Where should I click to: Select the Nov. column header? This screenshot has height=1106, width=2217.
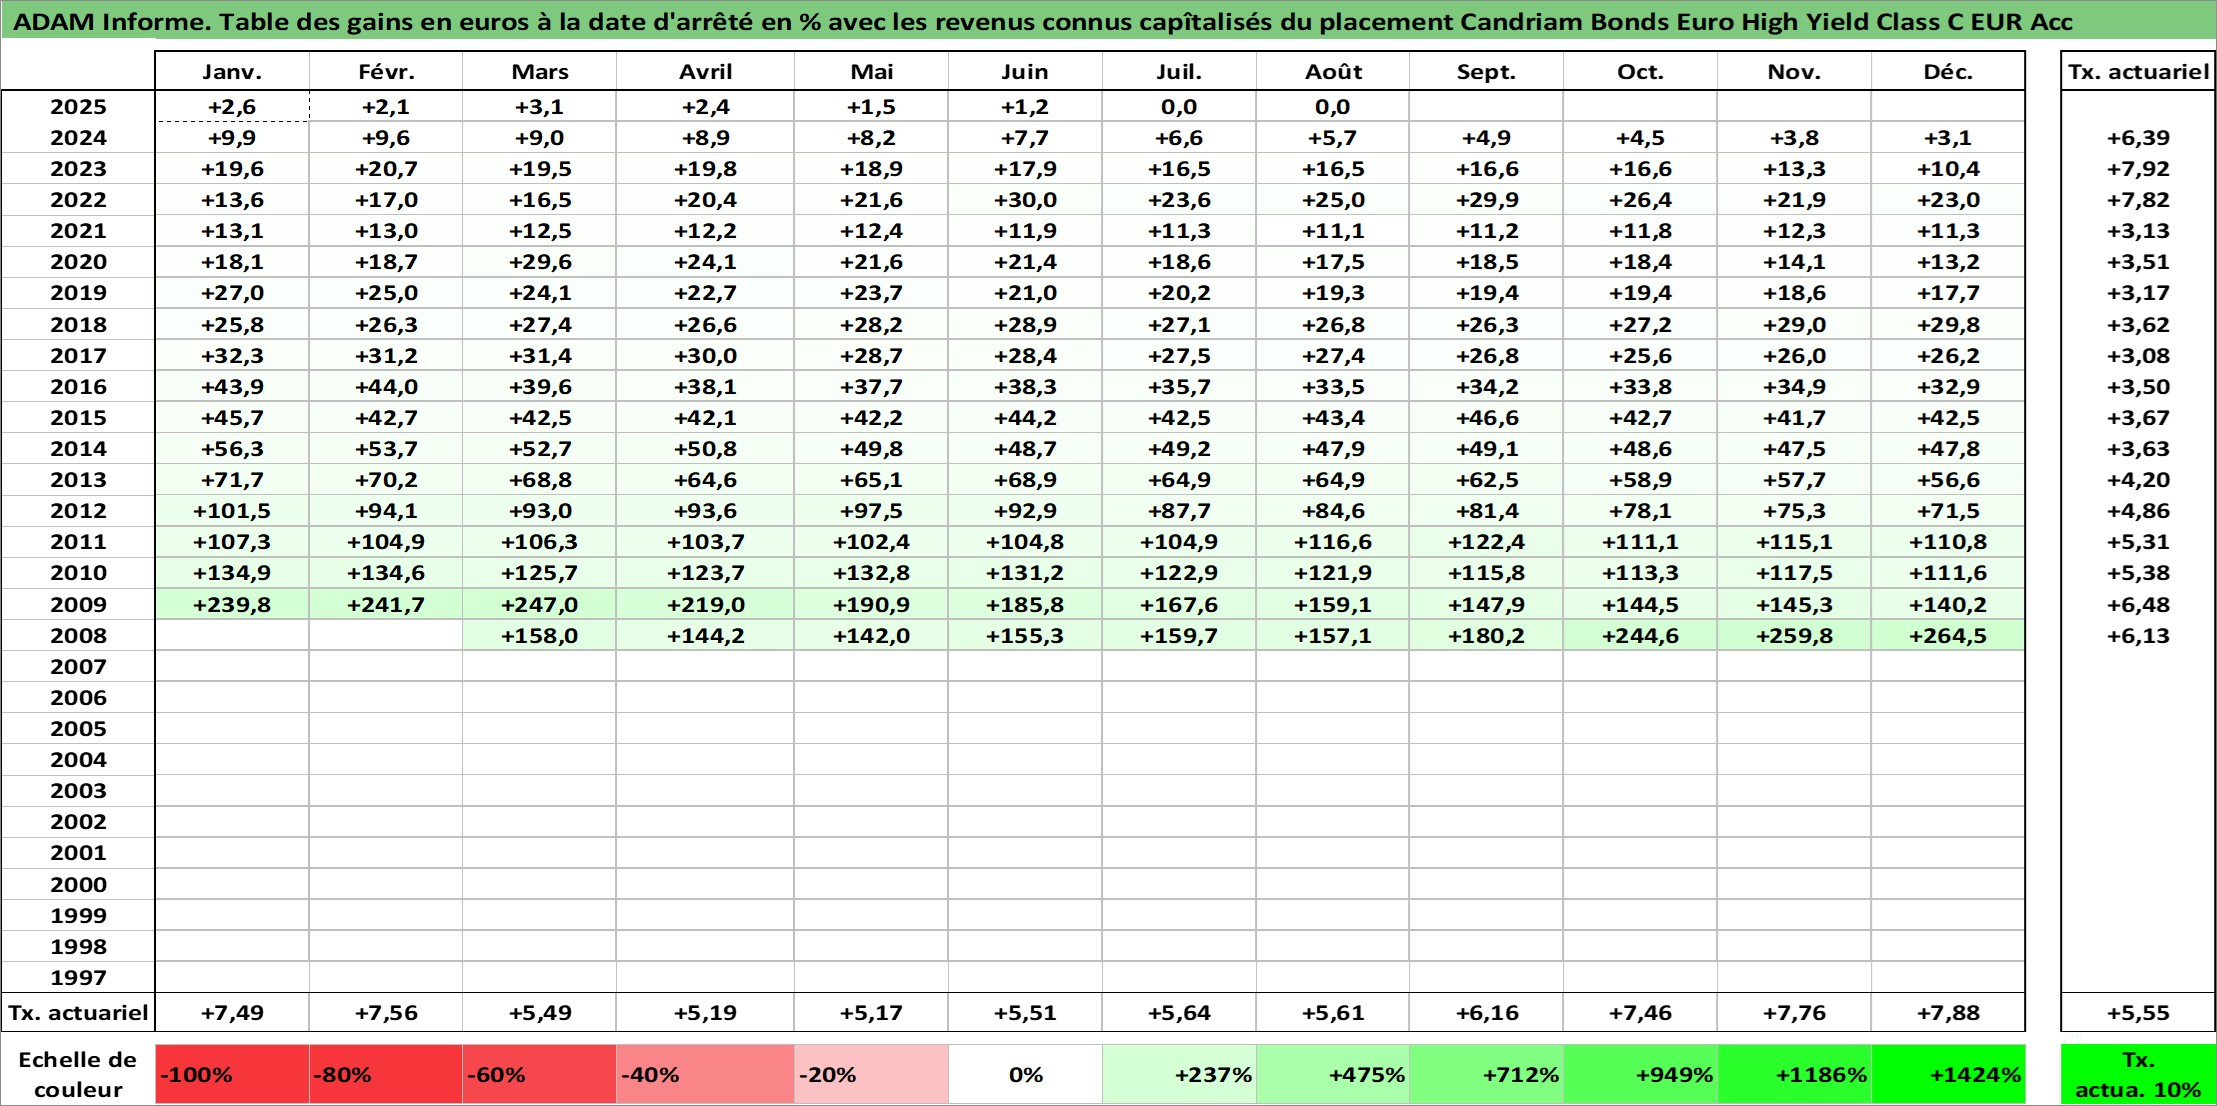[1795, 72]
